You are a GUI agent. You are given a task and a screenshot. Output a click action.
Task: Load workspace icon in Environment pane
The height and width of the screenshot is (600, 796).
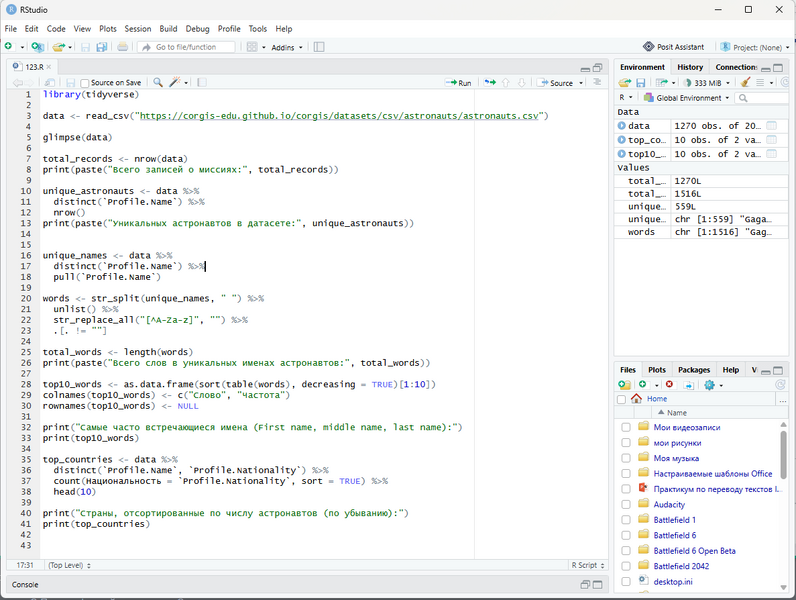coord(624,82)
